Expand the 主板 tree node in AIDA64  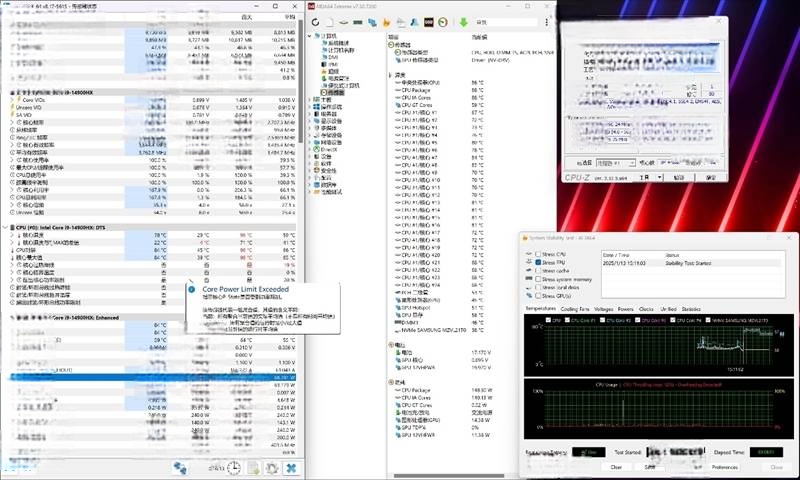pyautogui.click(x=309, y=100)
